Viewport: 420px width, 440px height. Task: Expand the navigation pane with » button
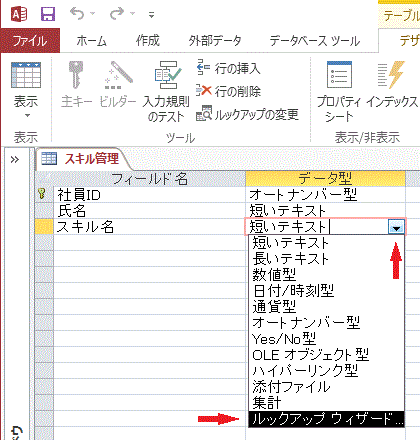coord(15,160)
